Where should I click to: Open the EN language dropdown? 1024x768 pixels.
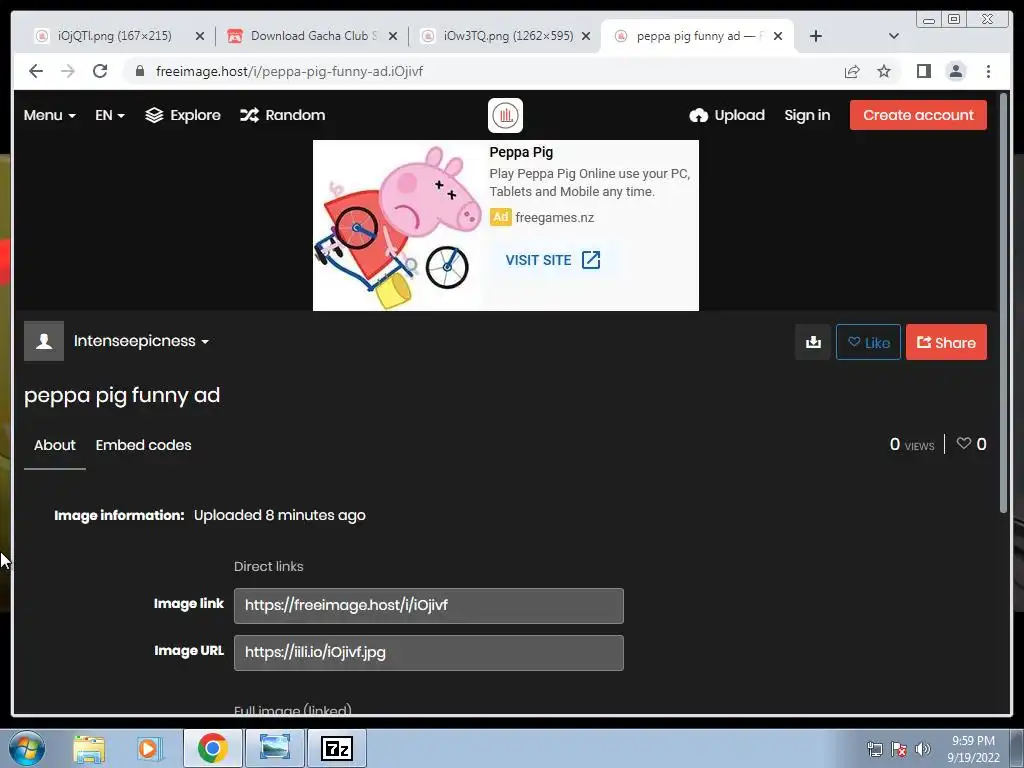(110, 115)
